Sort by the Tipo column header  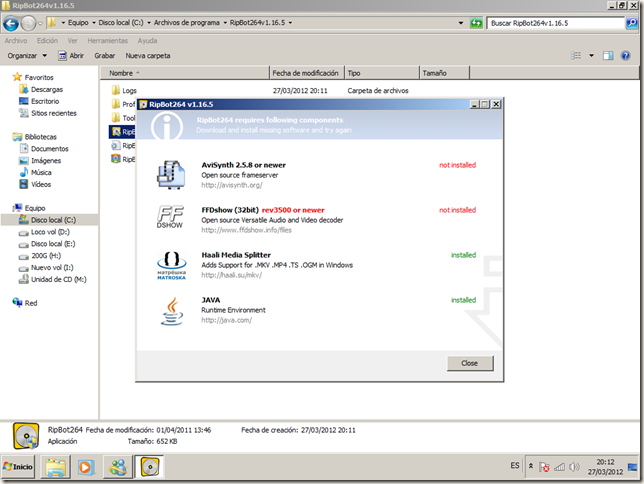(x=382, y=73)
